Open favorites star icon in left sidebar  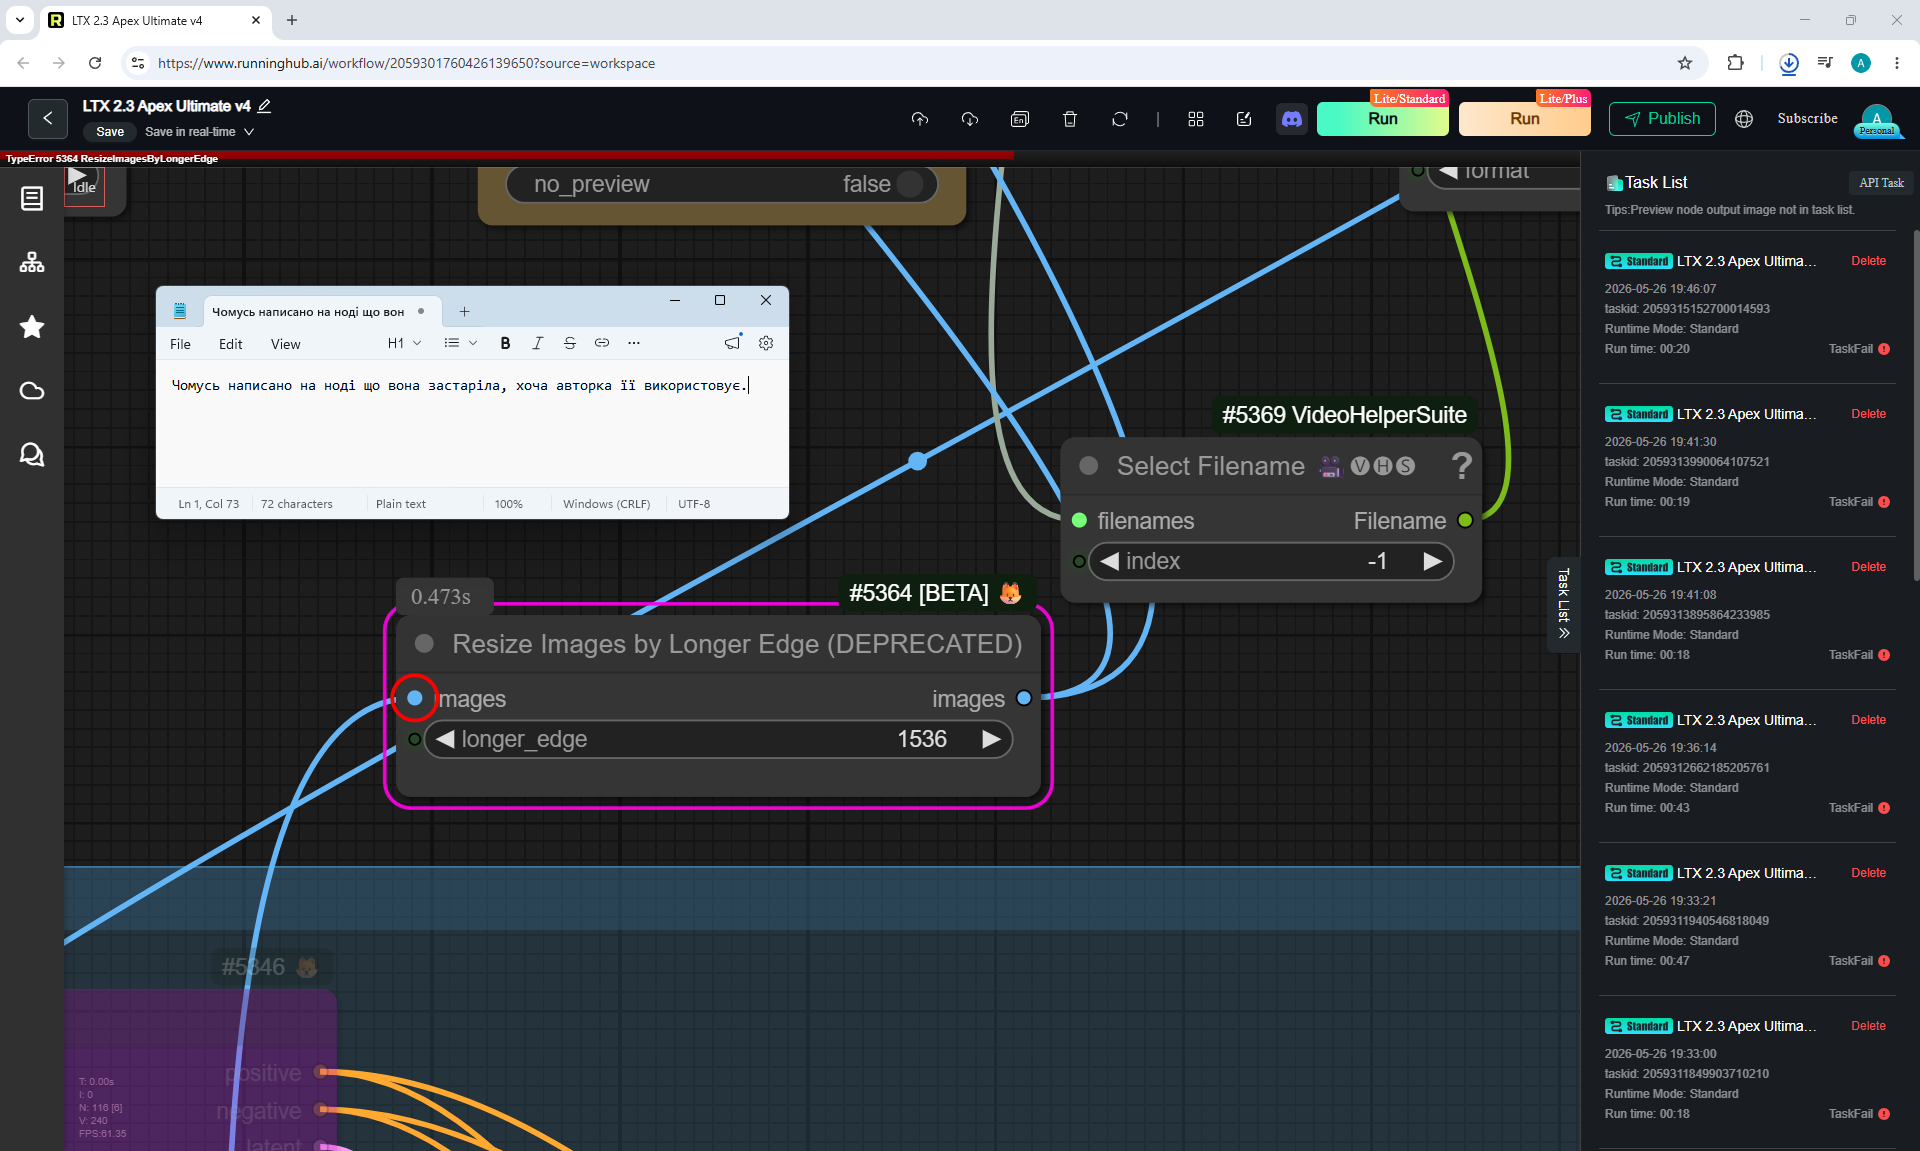click(32, 326)
